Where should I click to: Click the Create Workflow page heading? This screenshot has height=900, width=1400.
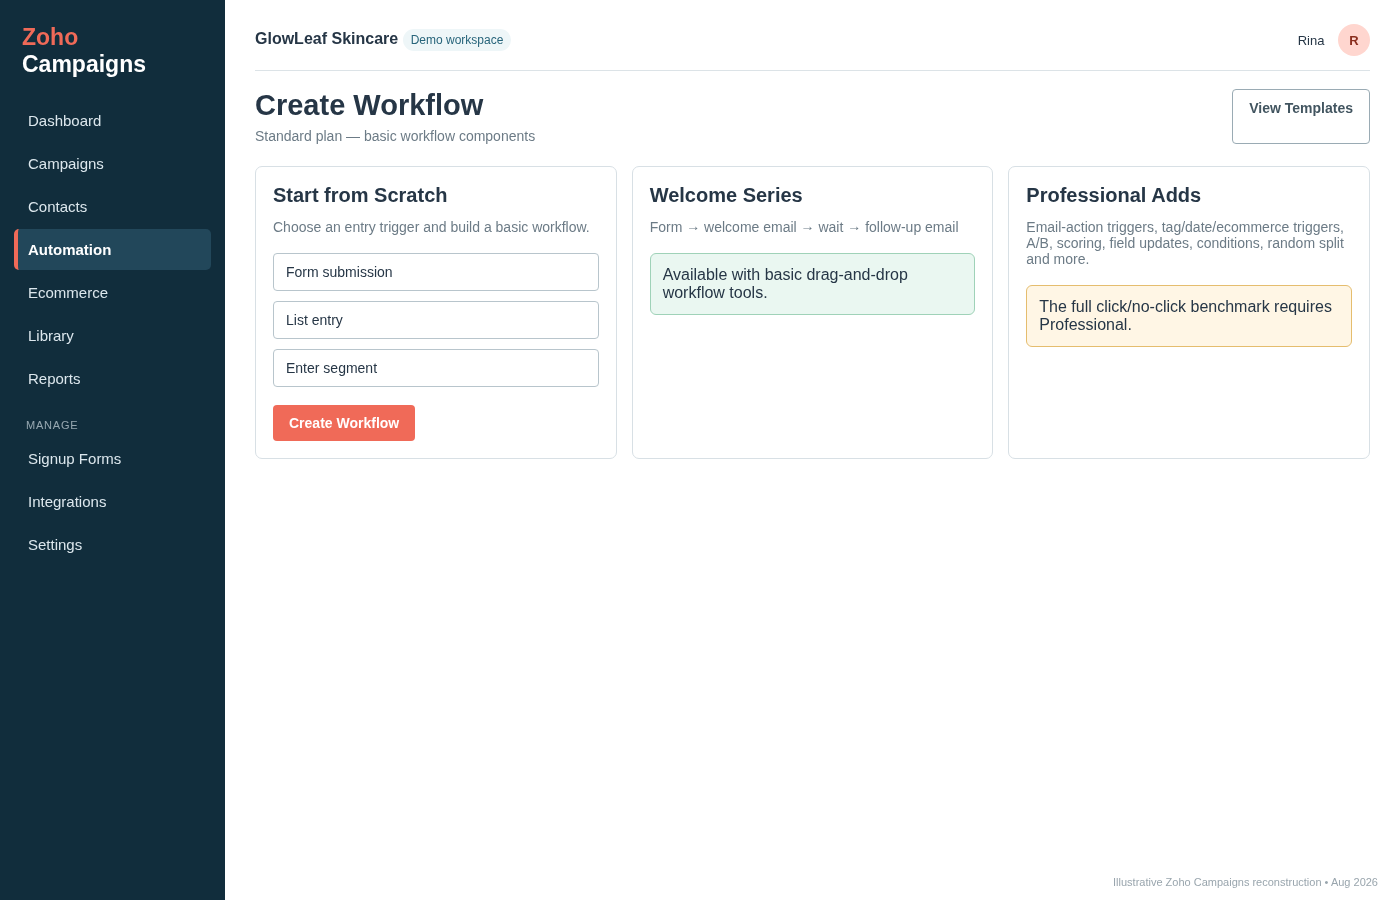(x=369, y=105)
